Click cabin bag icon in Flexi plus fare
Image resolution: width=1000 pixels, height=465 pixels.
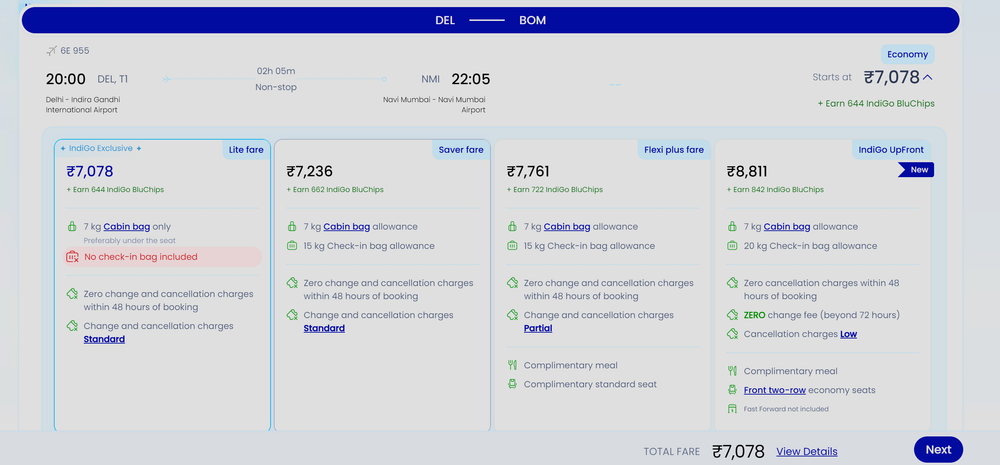point(512,226)
